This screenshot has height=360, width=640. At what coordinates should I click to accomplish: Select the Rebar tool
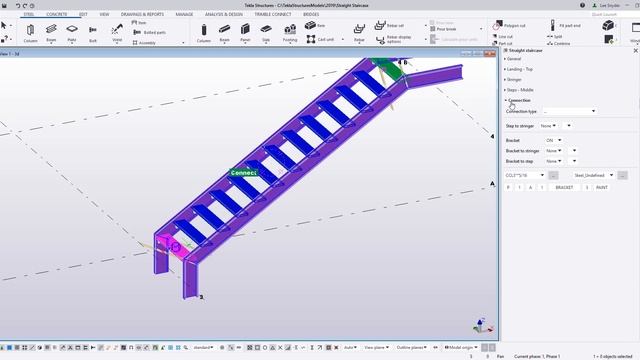click(359, 33)
